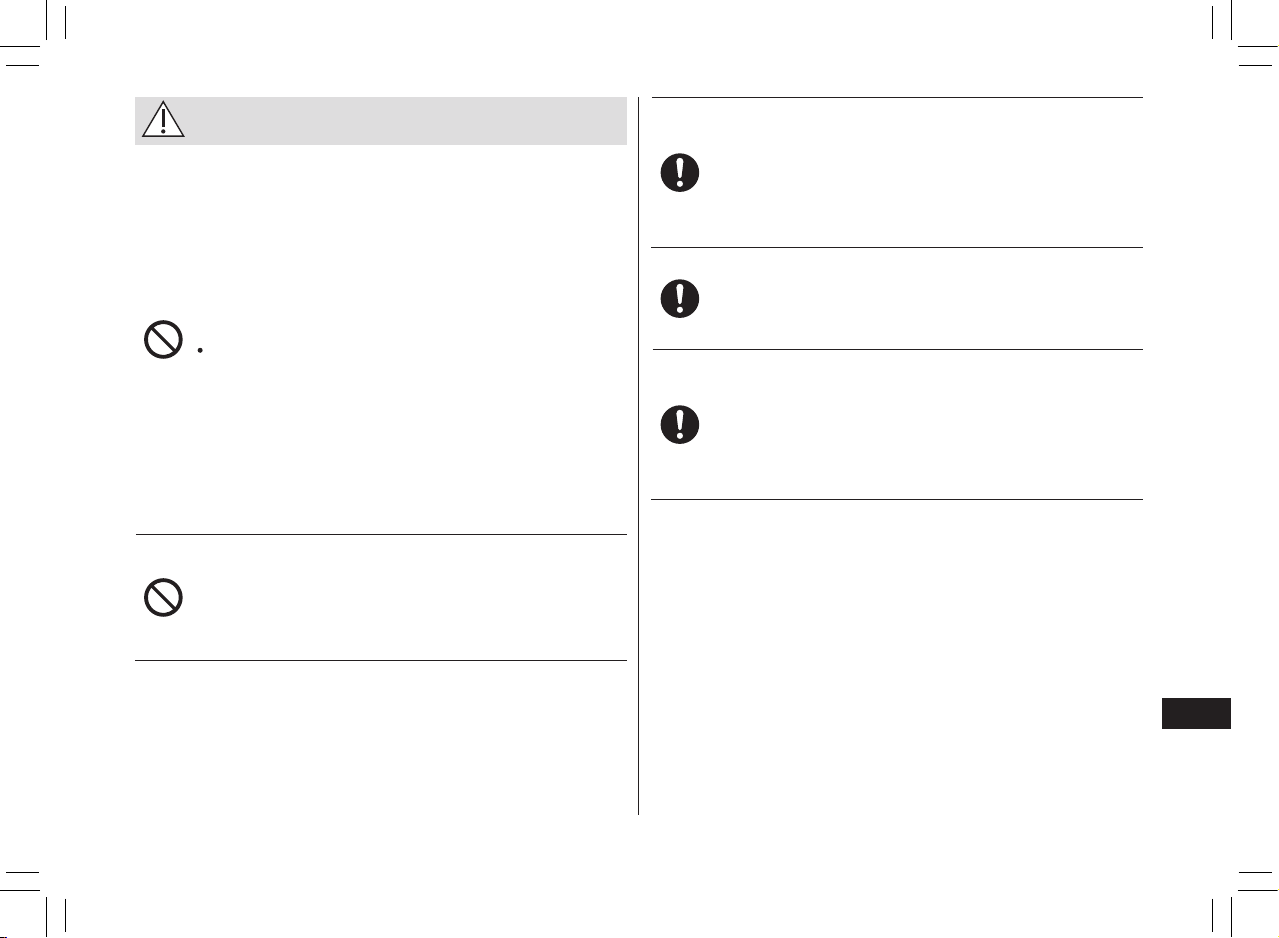
Task: Select the horizontal rule beneath the lower prohibition icon
Action: pyautogui.click(x=381, y=660)
